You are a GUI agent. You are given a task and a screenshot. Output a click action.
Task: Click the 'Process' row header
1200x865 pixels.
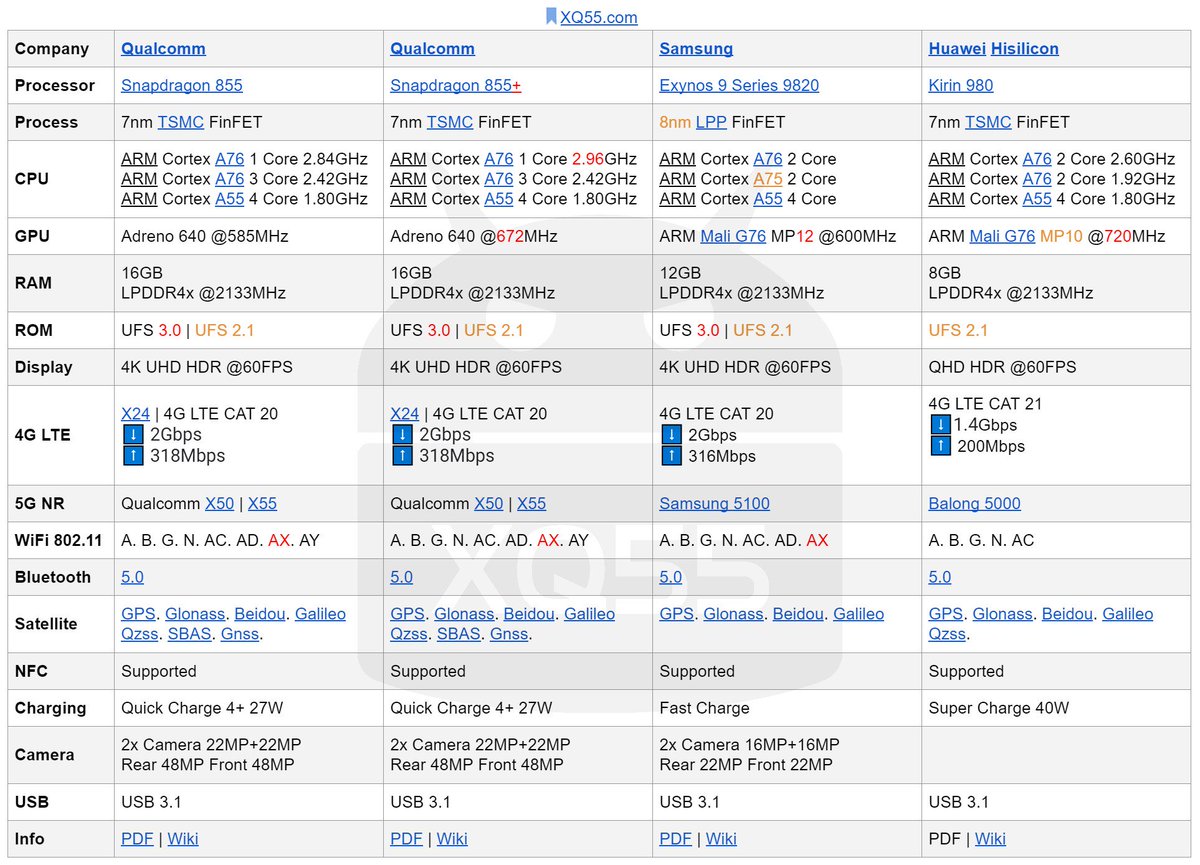click(46, 122)
